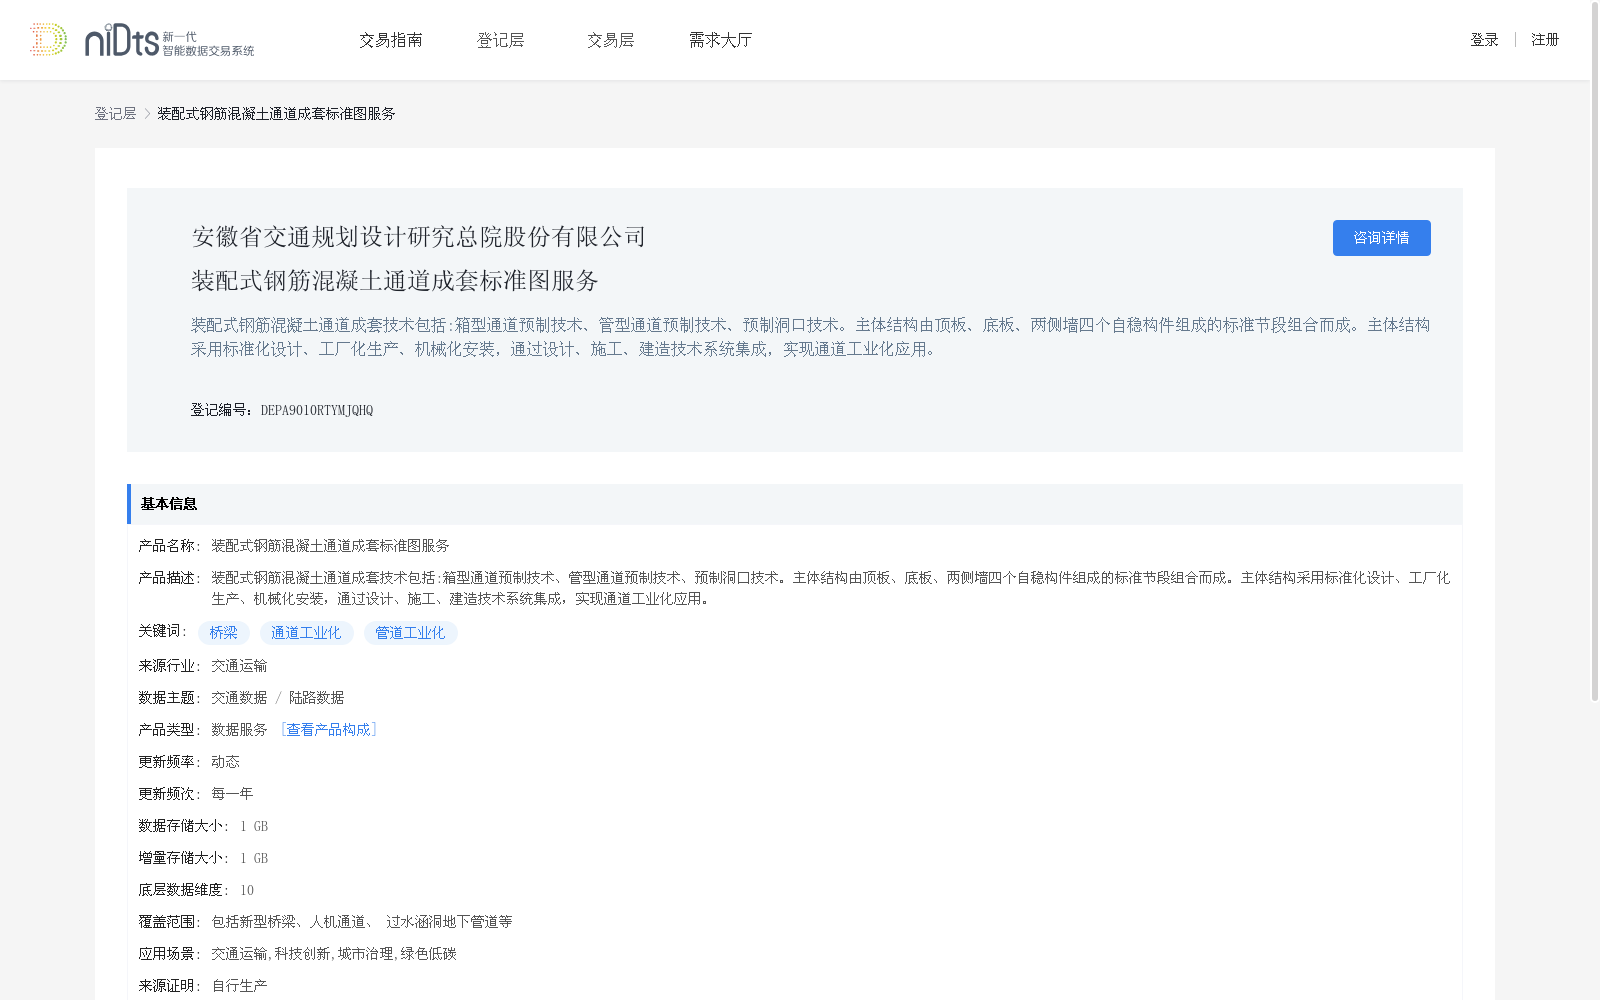Open the 交易指南 menu item

391,40
